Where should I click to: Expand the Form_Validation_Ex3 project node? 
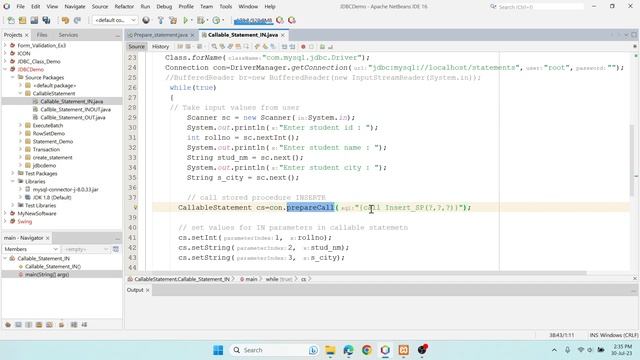point(5,45)
